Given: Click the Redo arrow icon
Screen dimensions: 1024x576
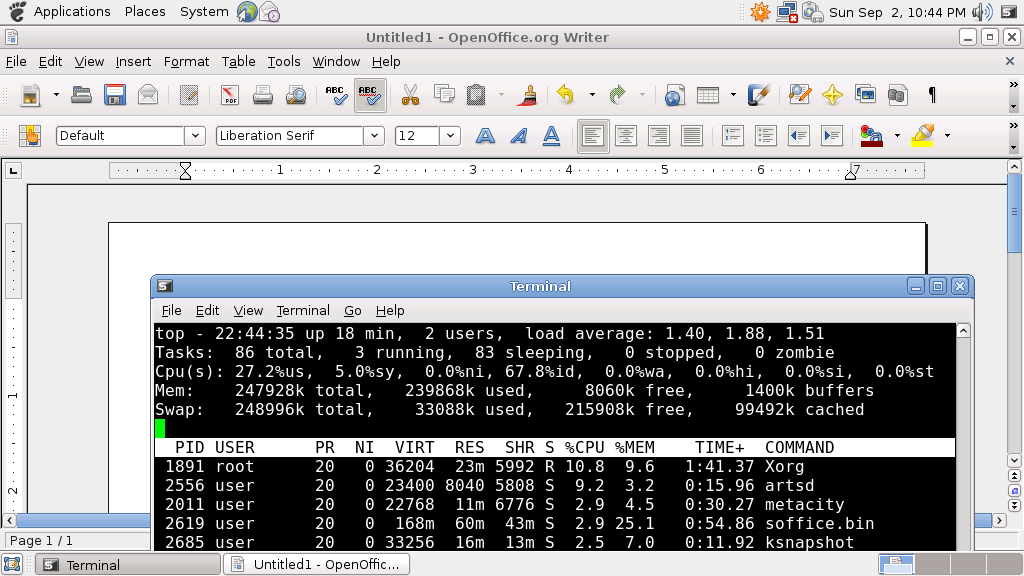Looking at the screenshot, I should [x=617, y=95].
